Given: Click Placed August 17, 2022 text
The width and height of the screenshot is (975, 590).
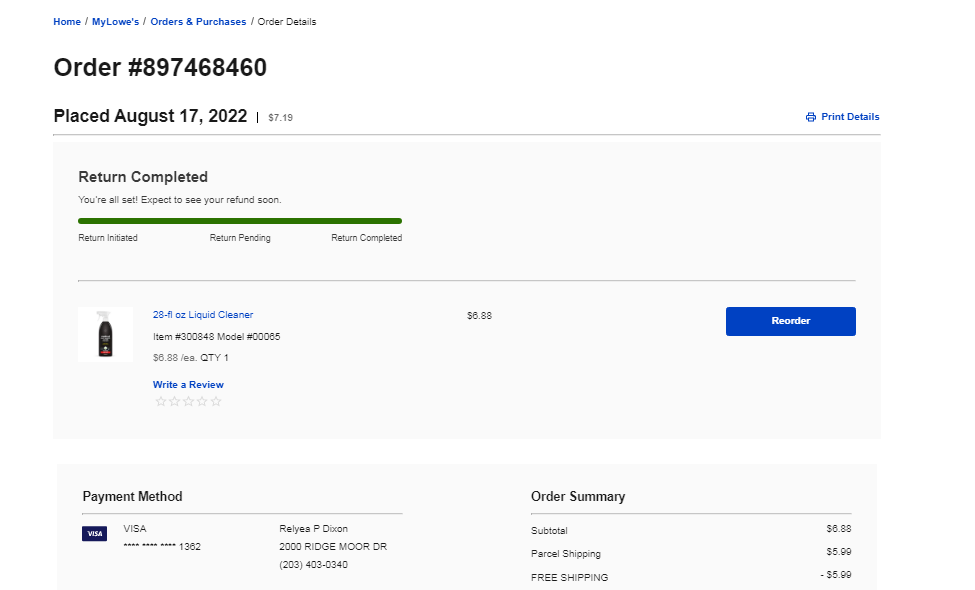Looking at the screenshot, I should 150,116.
